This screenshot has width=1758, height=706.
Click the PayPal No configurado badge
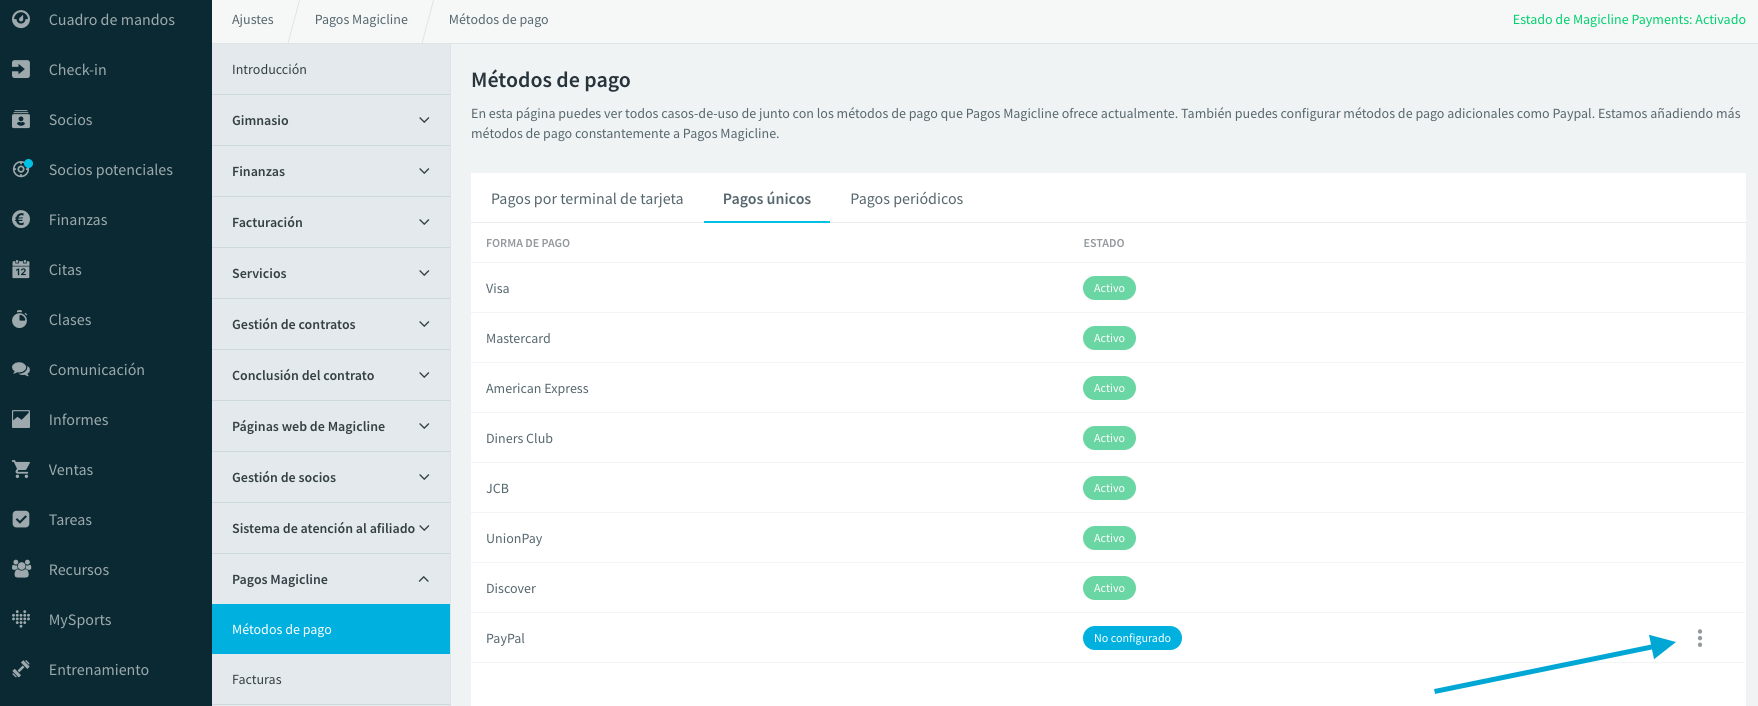click(1132, 638)
